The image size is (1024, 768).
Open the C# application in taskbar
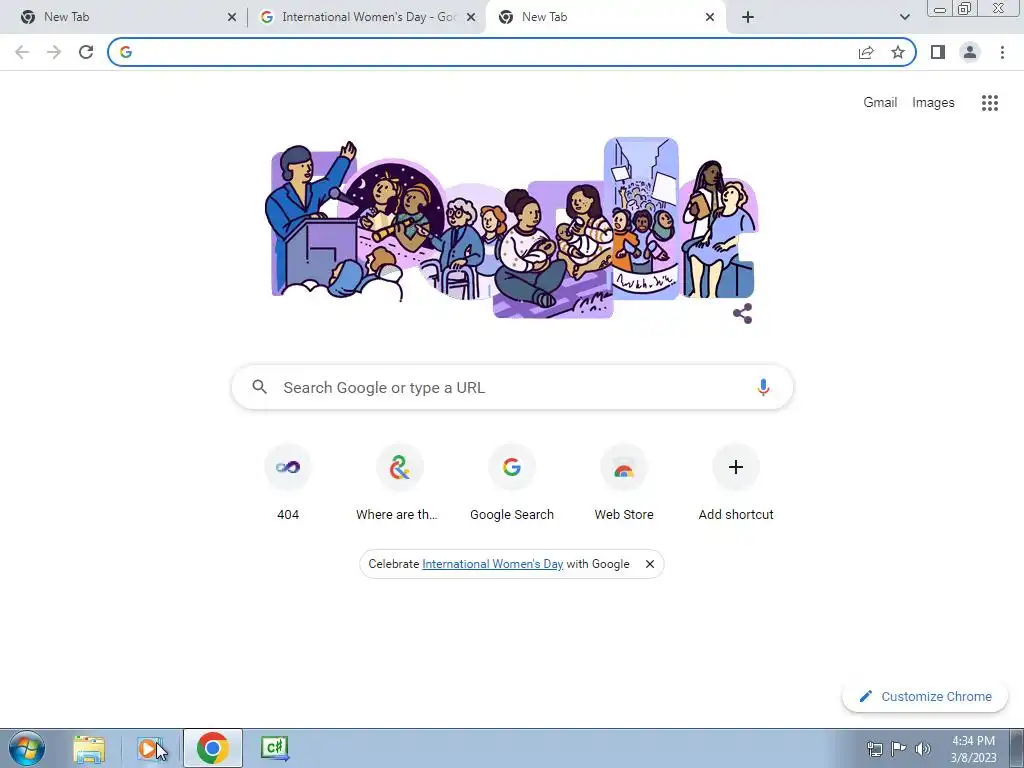(275, 748)
